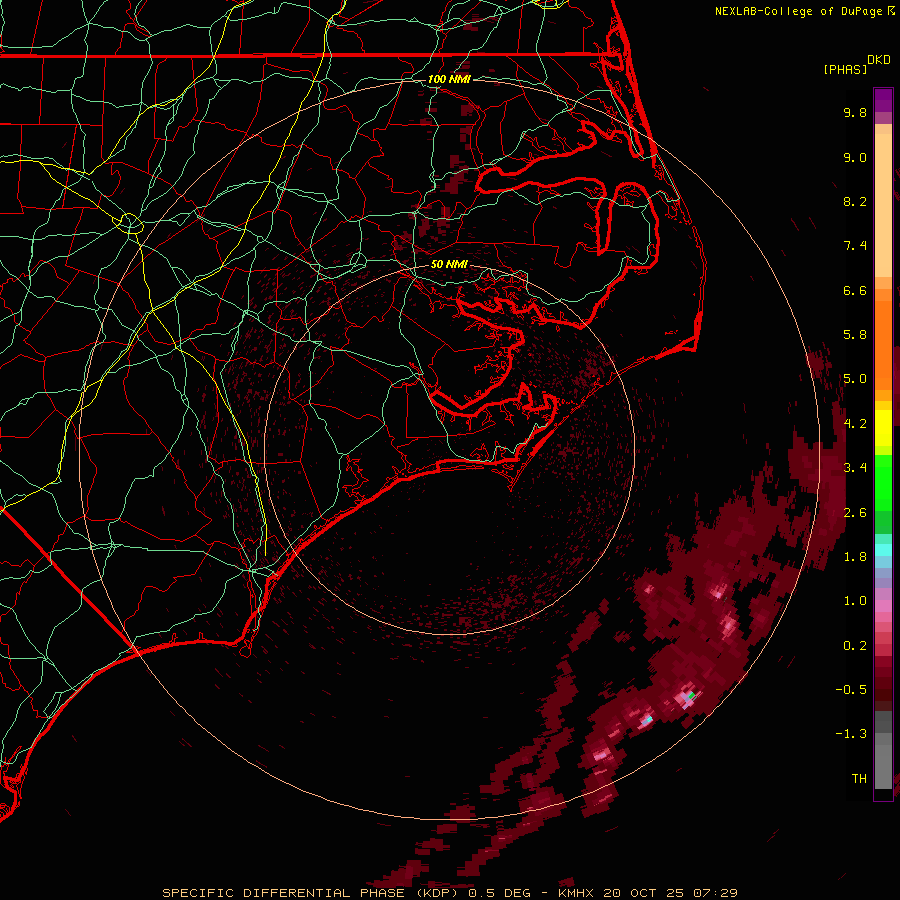Click the 1.0 legend value

point(855,601)
